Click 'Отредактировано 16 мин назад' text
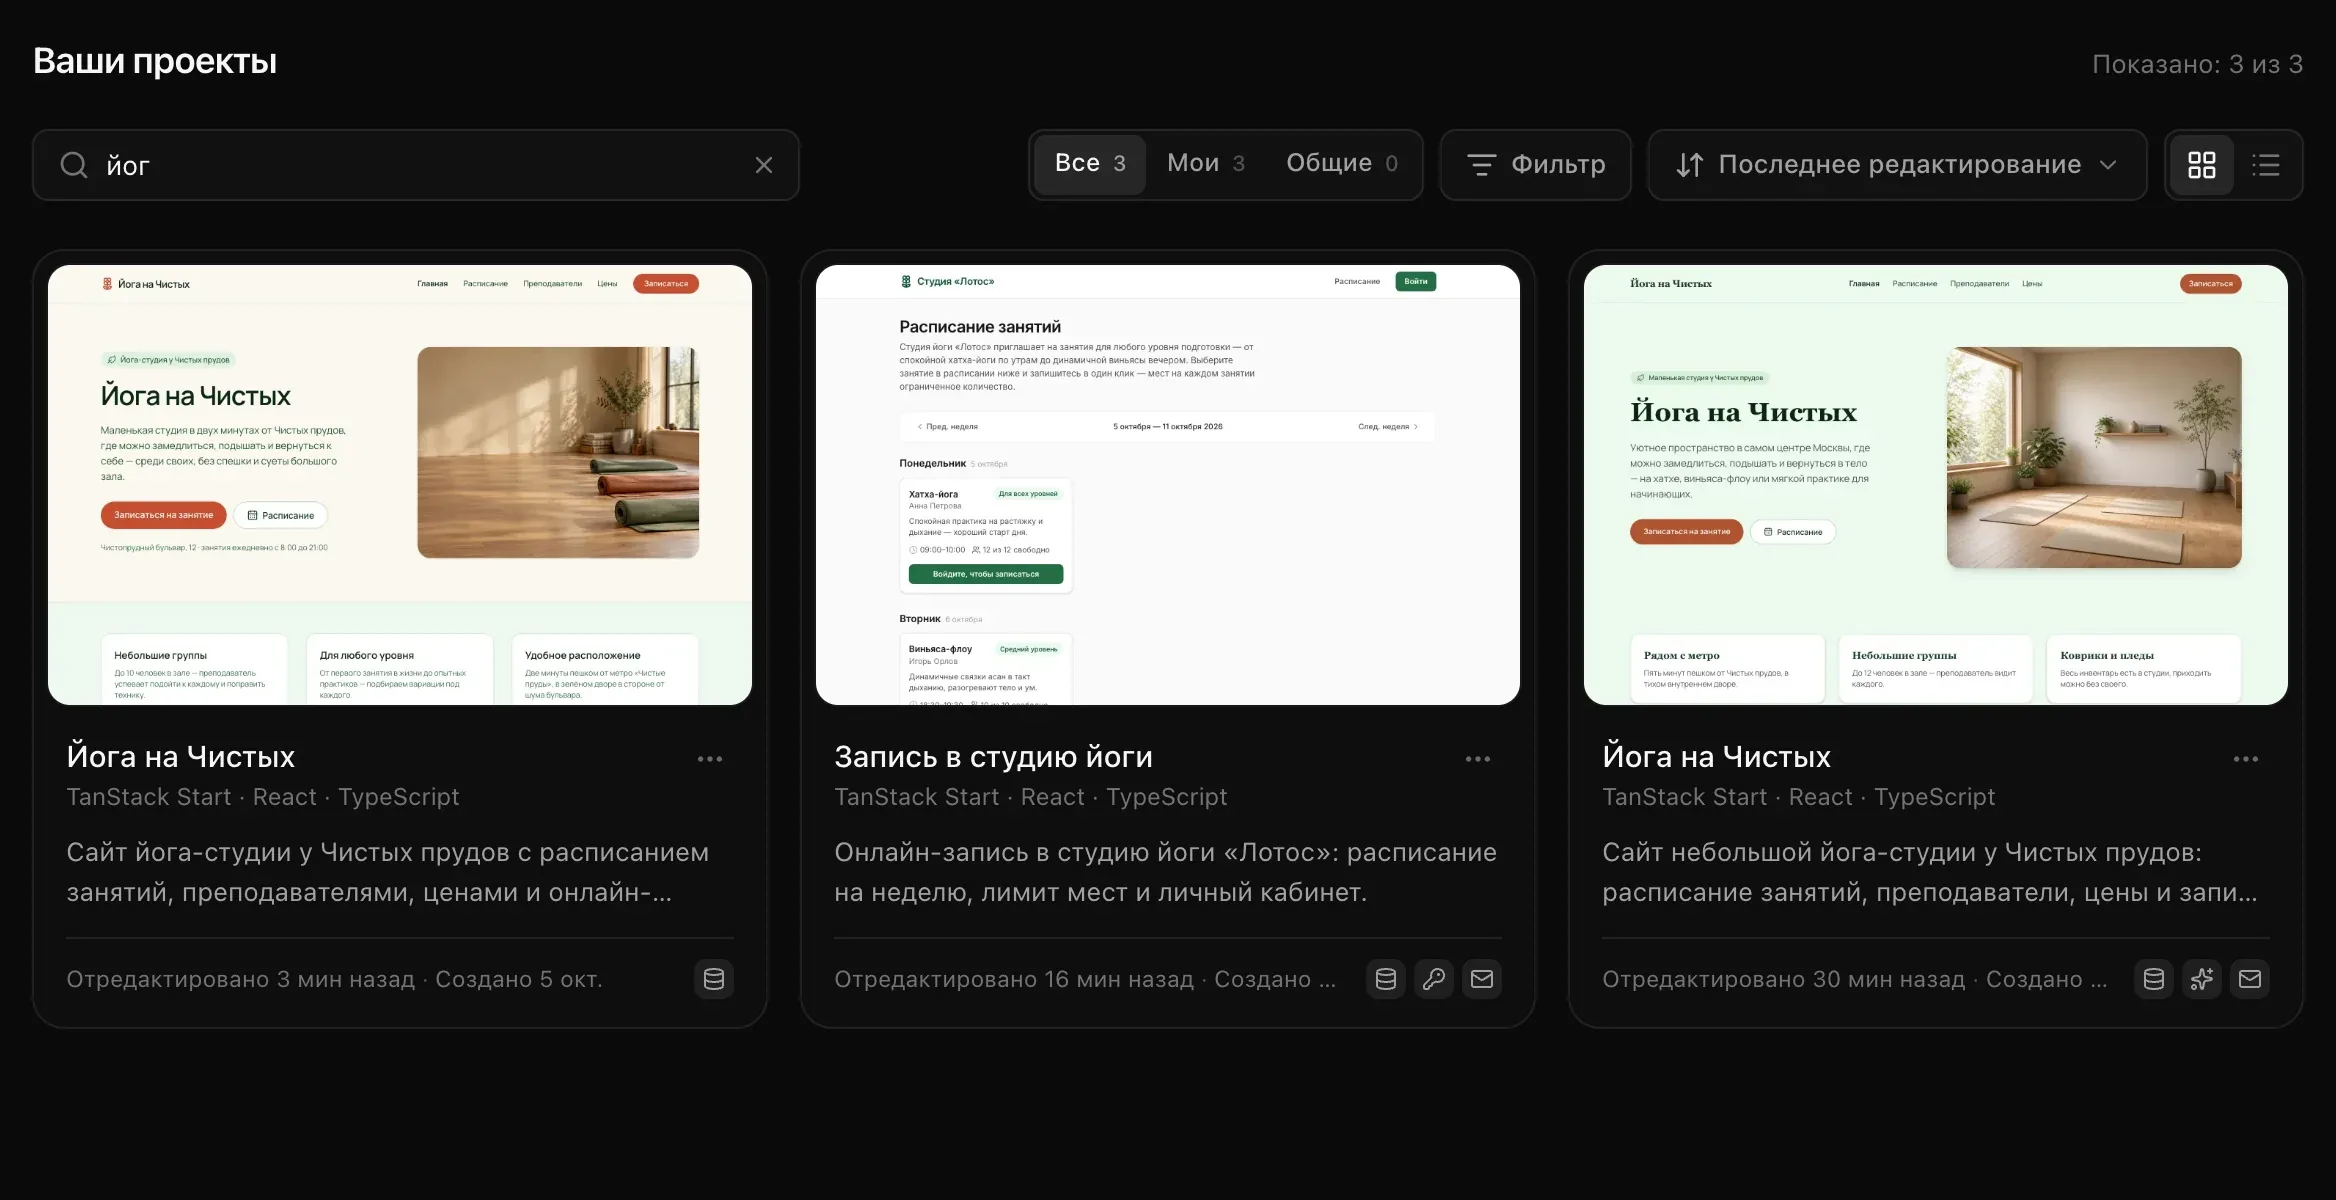2336x1200 pixels. [x=1014, y=979]
